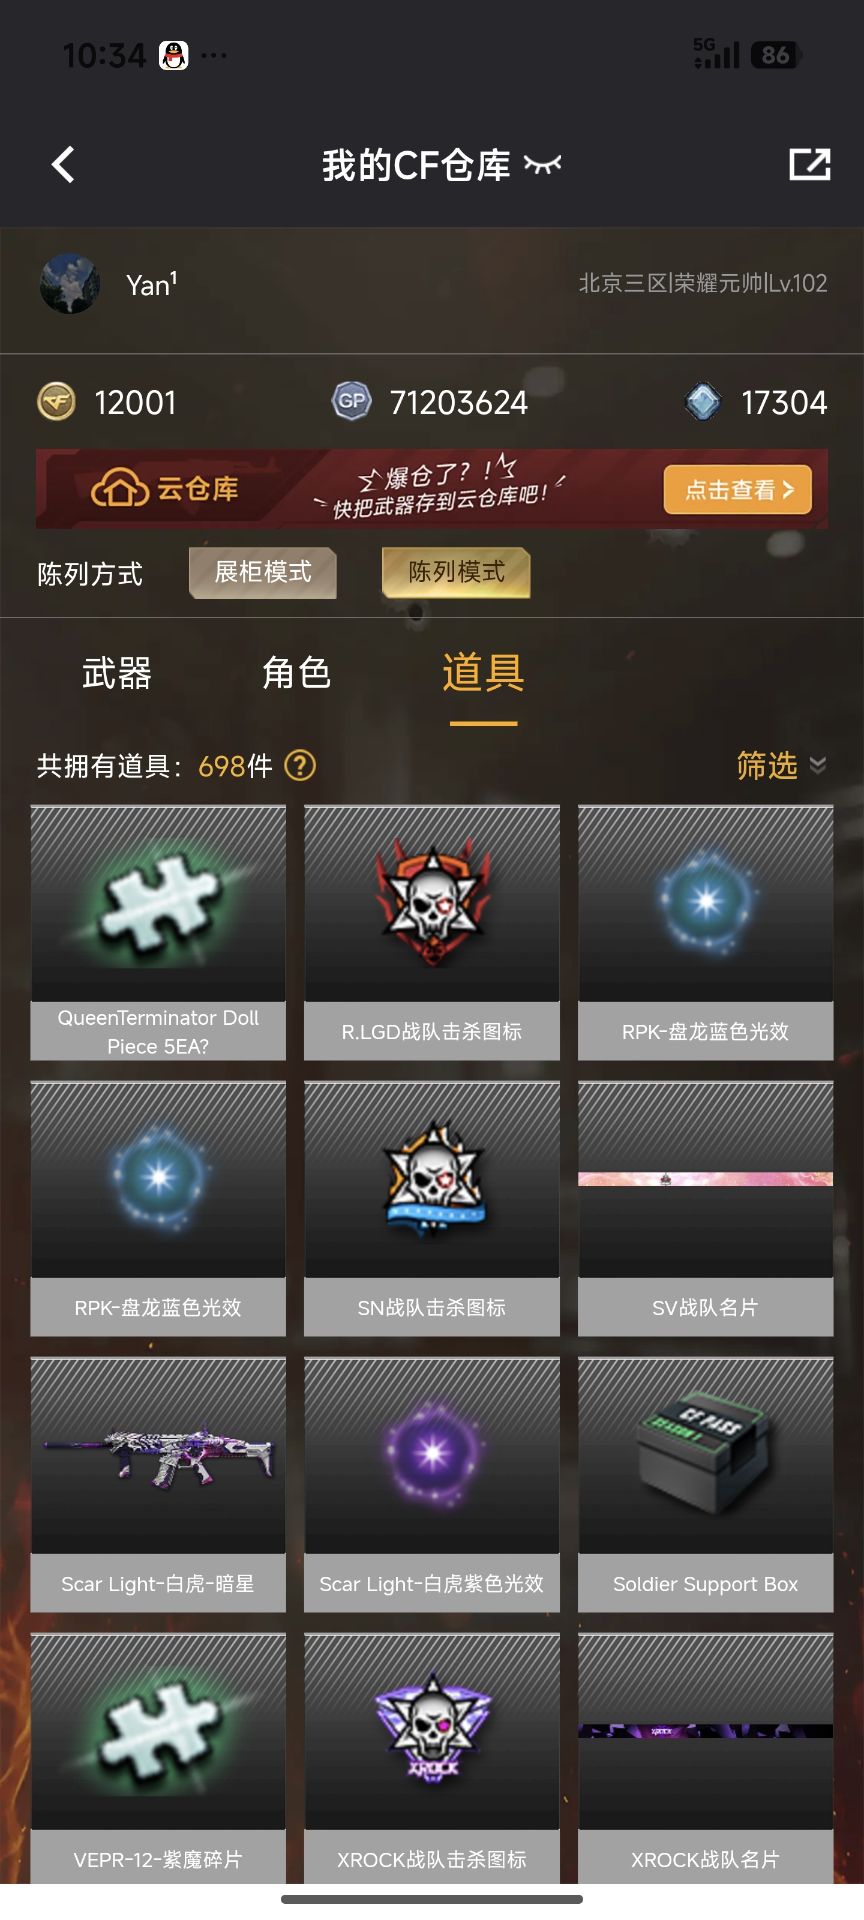Tap the GP currency icon
Viewport: 864px width, 1920px height.
click(x=351, y=402)
